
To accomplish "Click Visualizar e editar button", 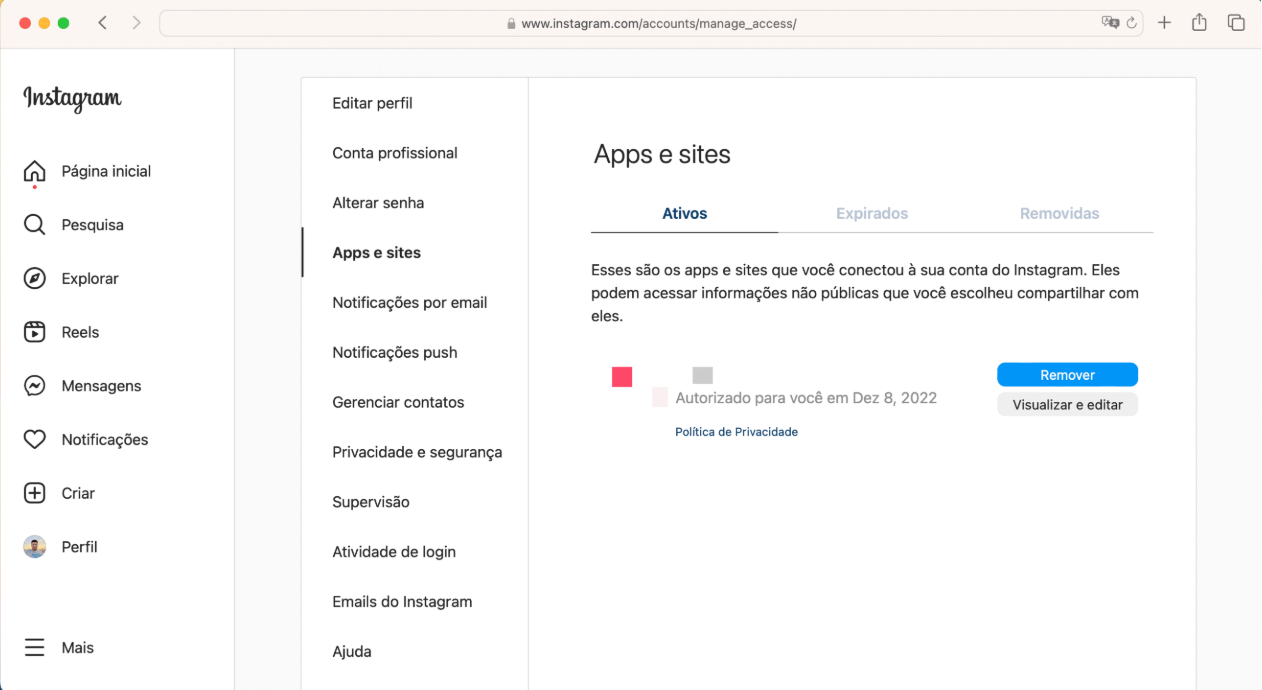I will (x=1067, y=405).
